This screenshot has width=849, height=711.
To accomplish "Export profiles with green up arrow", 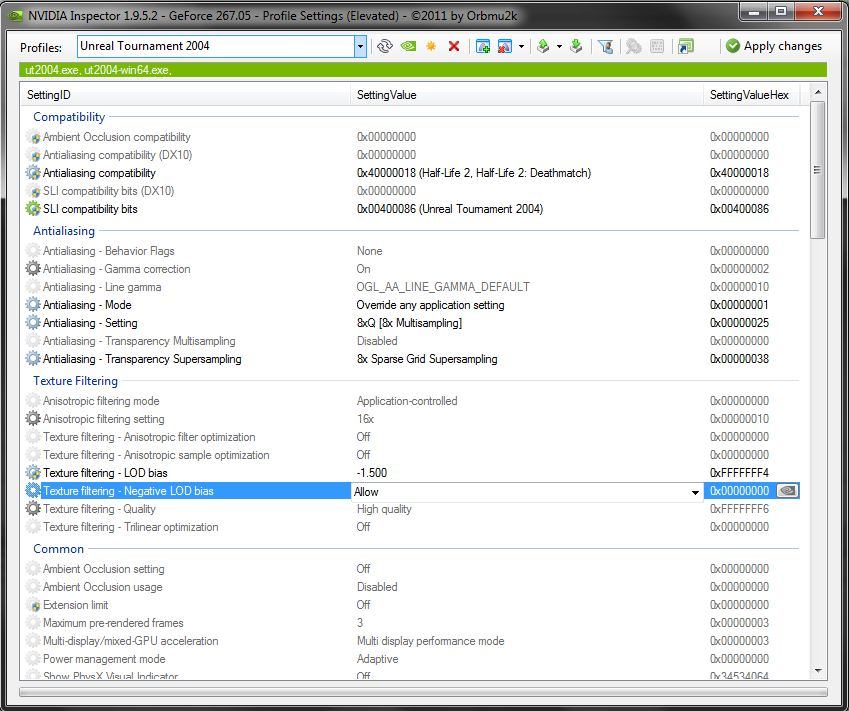I will (543, 47).
